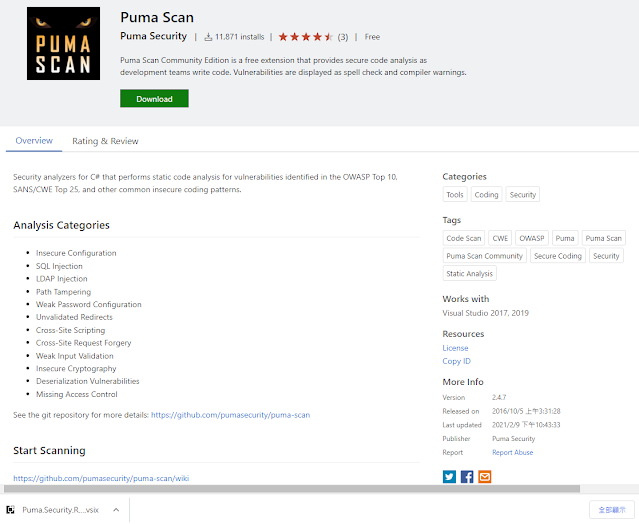The height and width of the screenshot is (524, 639).
Task: Share on Twitter icon
Action: tap(449, 476)
